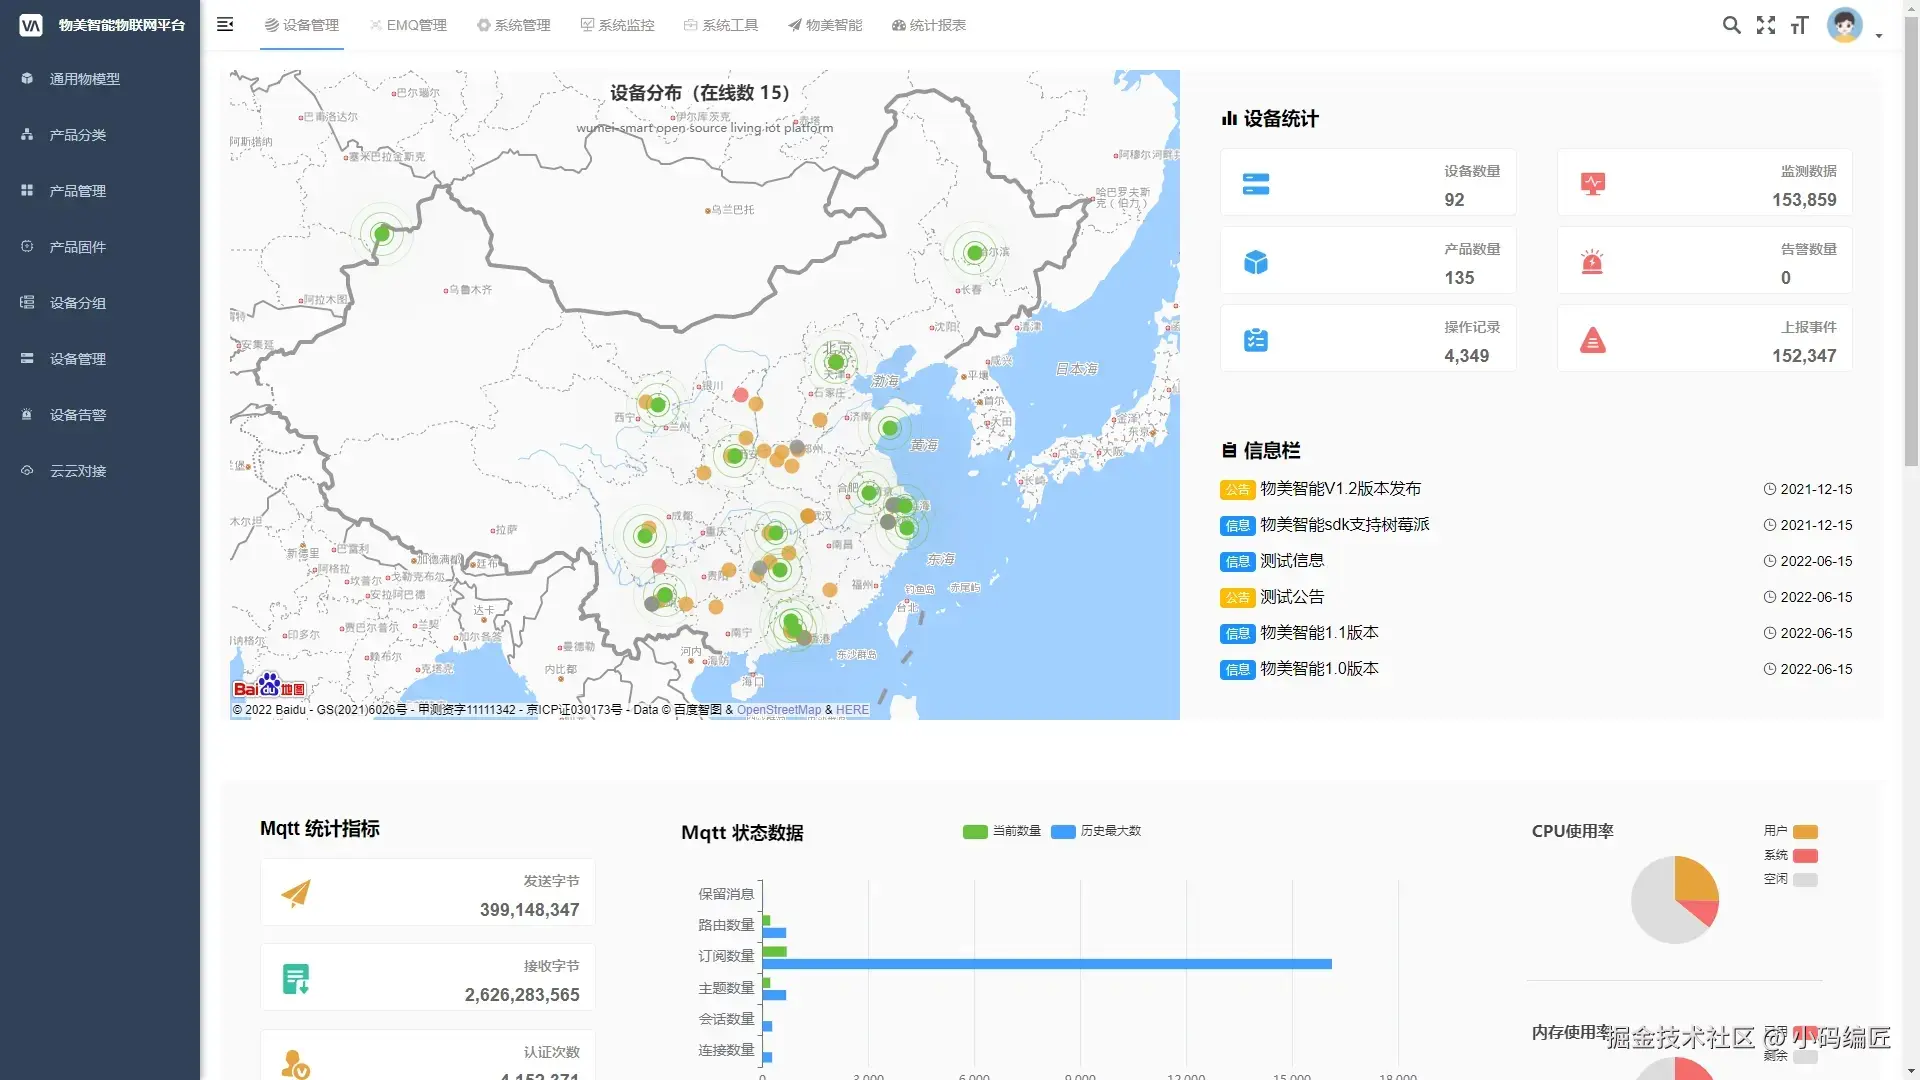This screenshot has height=1080, width=1920.
Task: Toggle 历史最大数 legend in Mqtt chart
Action: (x=1064, y=832)
